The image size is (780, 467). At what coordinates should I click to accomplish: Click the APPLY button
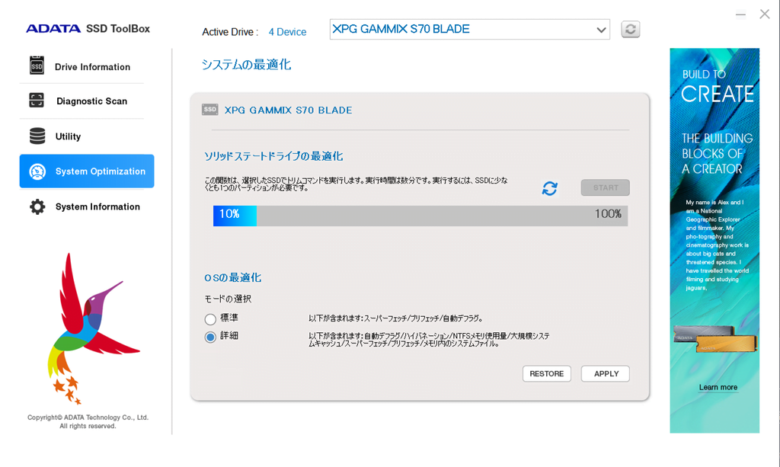605,374
